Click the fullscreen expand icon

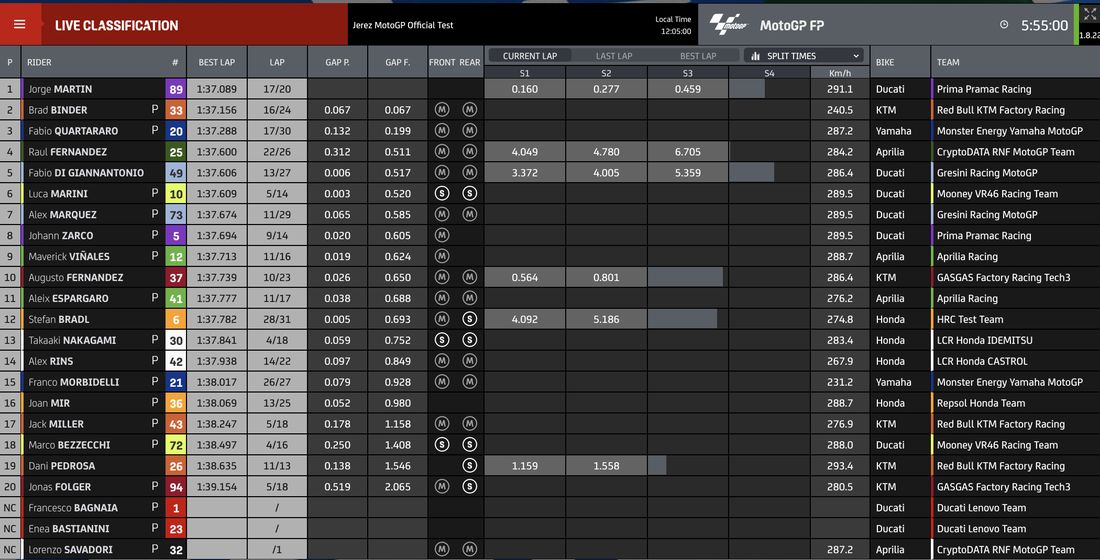click(1089, 14)
